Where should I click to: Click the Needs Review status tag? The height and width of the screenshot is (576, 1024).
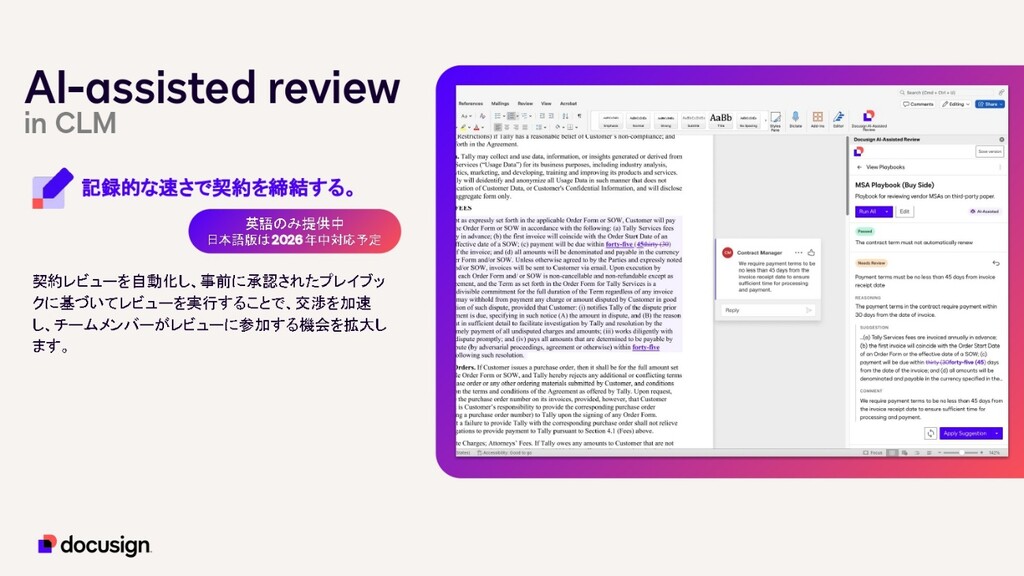pos(872,263)
